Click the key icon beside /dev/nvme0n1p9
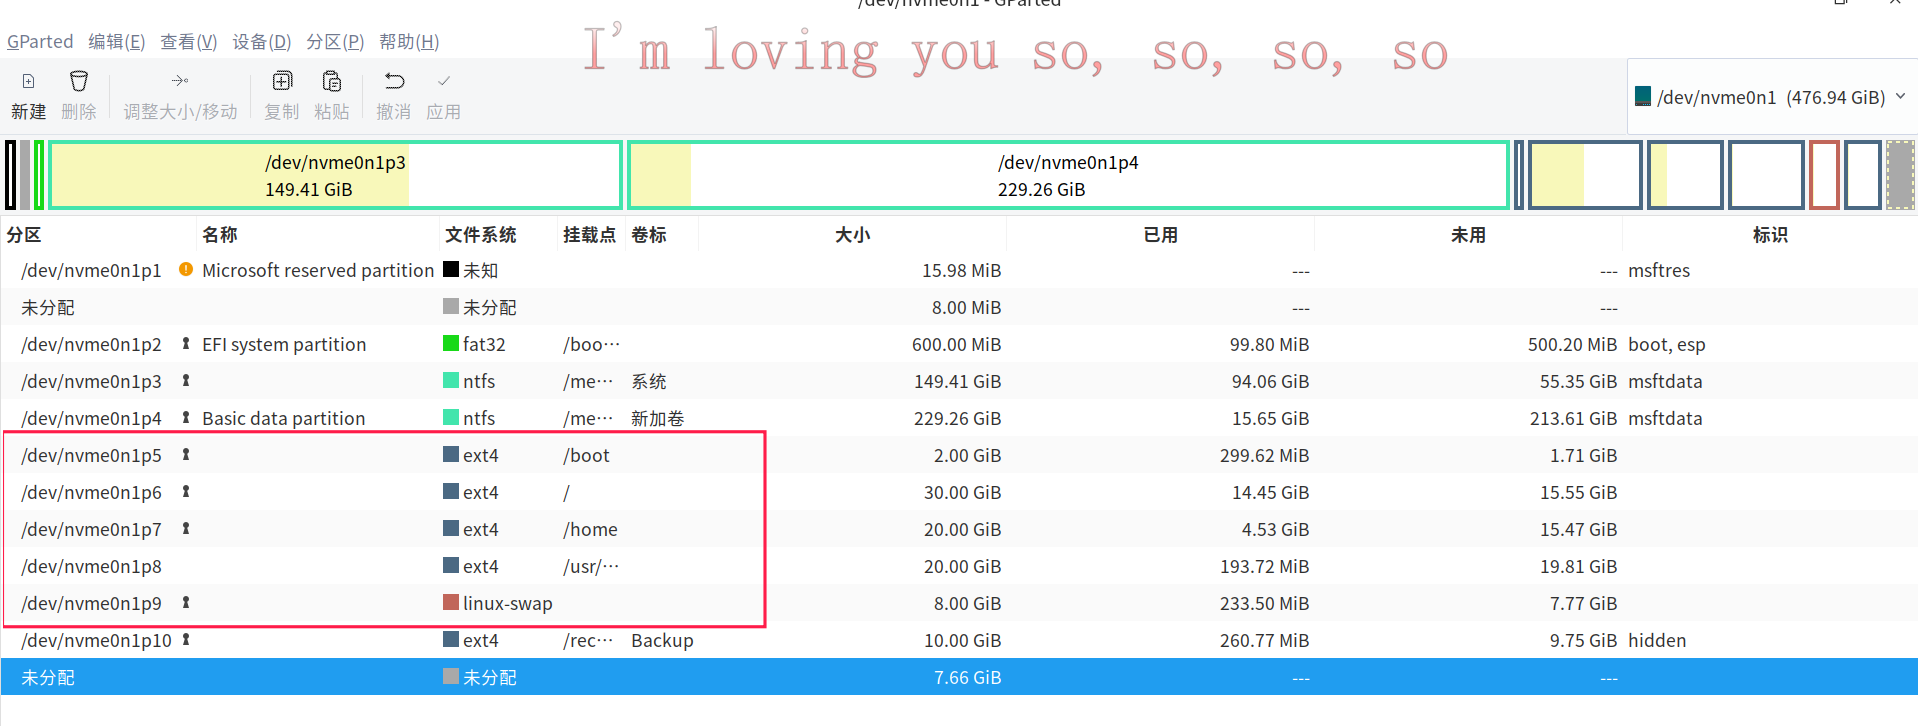The image size is (1918, 726). pyautogui.click(x=186, y=603)
